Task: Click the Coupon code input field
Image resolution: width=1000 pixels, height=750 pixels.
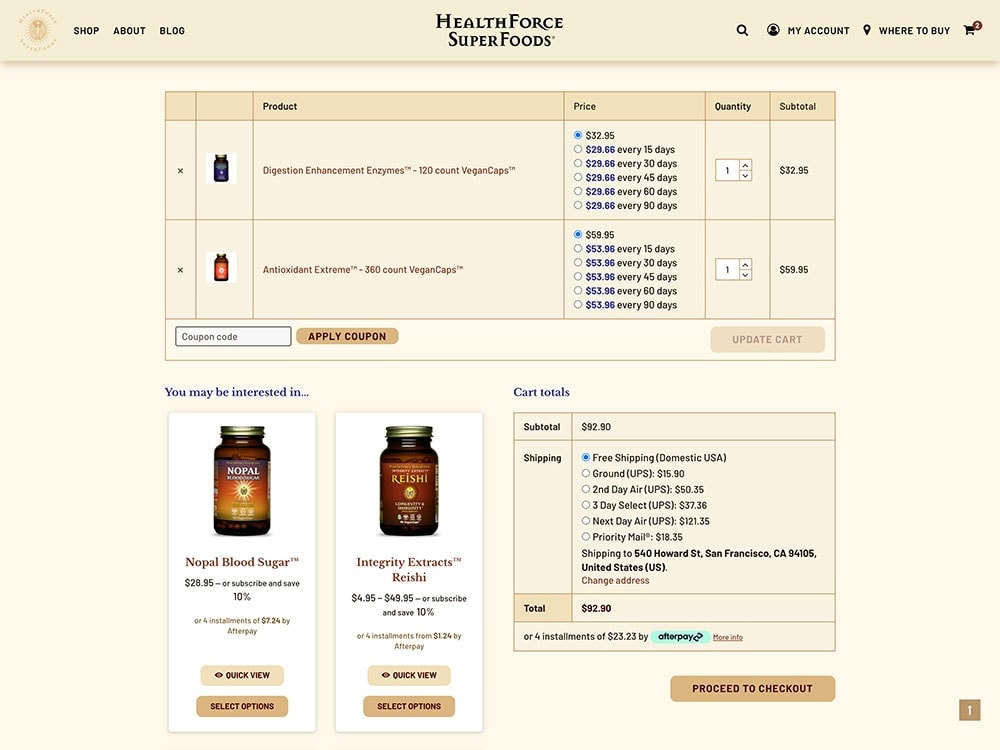Action: click(233, 337)
